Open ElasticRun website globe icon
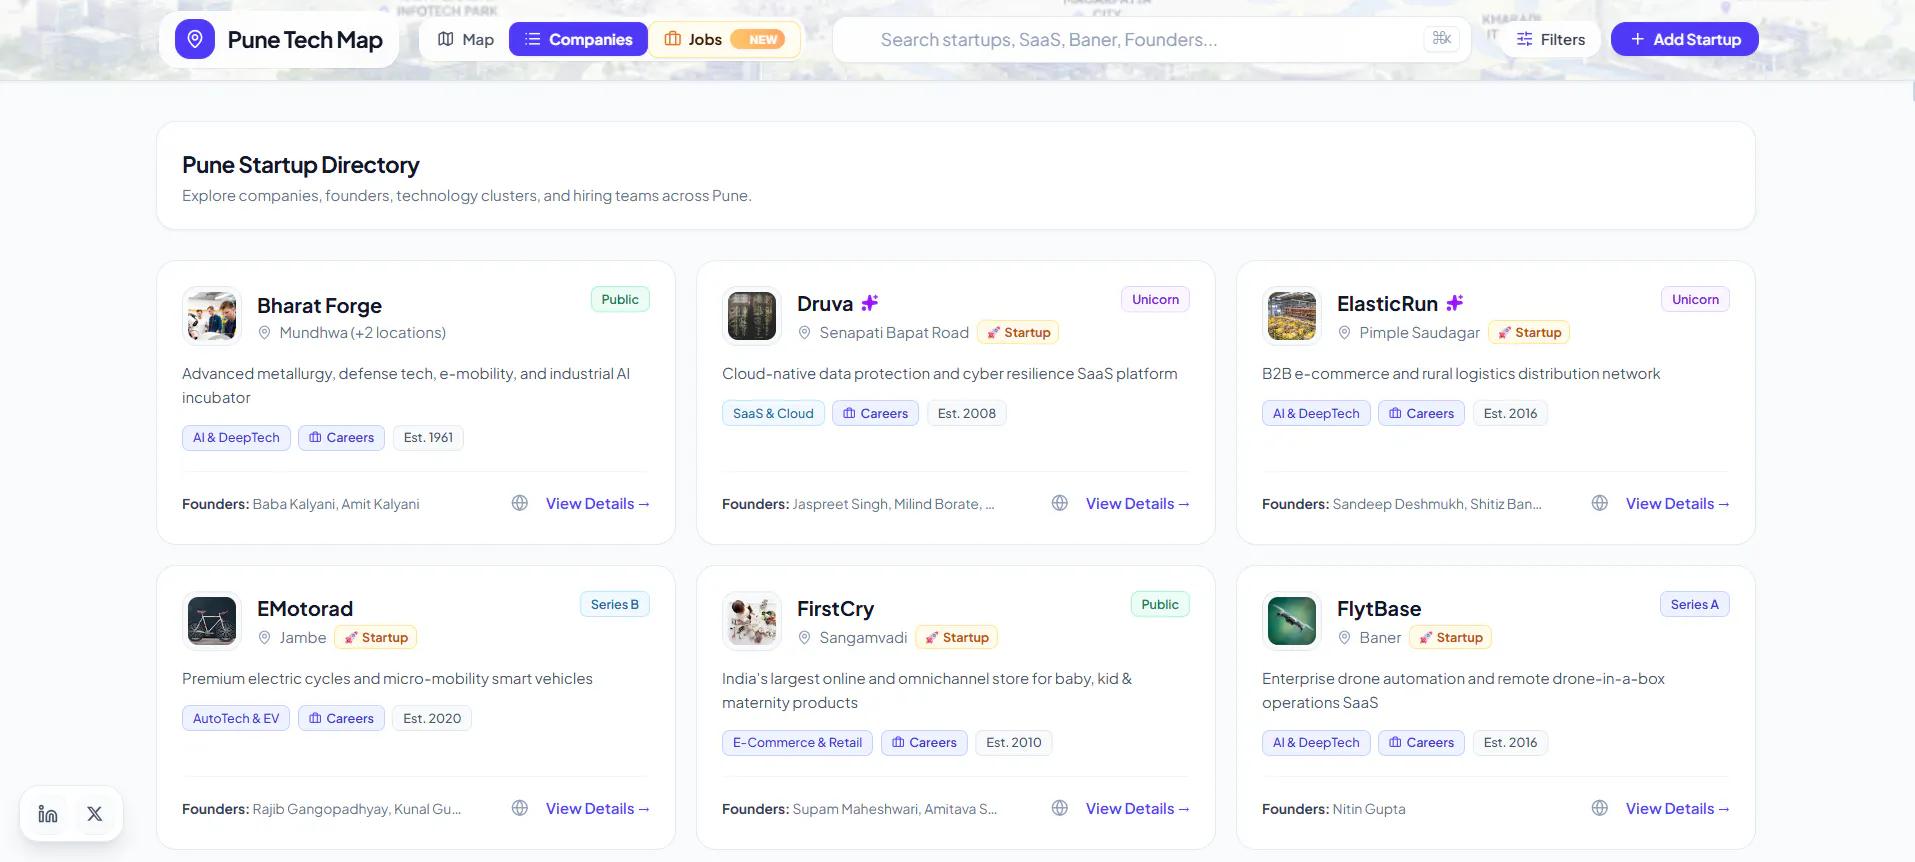Screen dimensions: 1915x862 [1600, 503]
